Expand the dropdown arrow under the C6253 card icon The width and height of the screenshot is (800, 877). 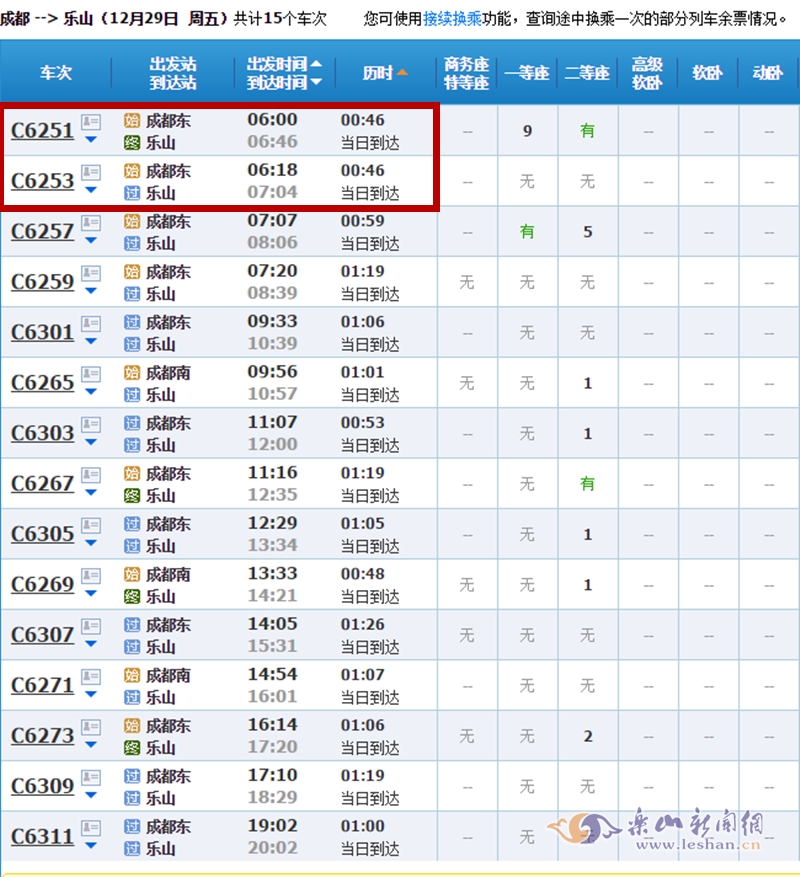(x=91, y=190)
